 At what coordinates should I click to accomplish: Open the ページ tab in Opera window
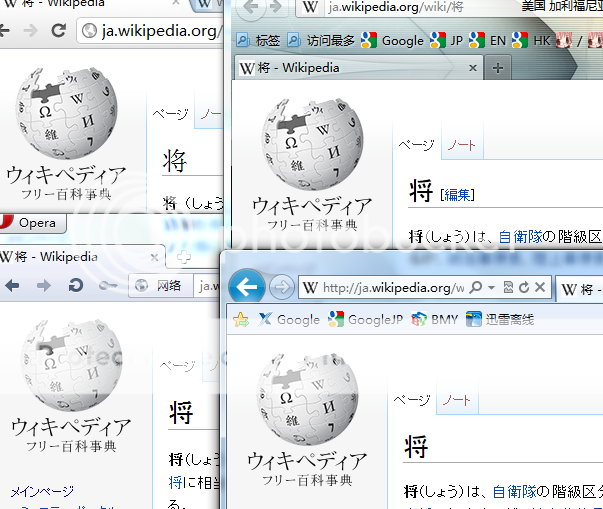[x=177, y=365]
